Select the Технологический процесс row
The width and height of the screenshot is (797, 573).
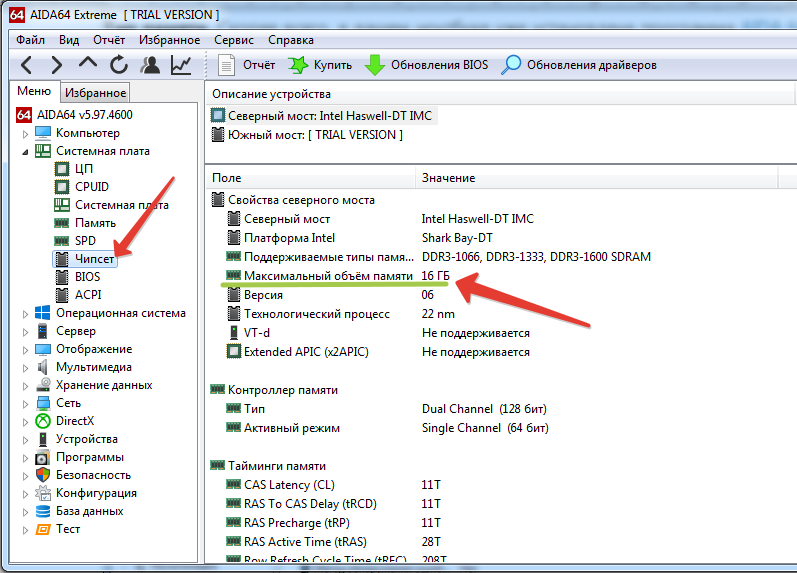click(341, 314)
